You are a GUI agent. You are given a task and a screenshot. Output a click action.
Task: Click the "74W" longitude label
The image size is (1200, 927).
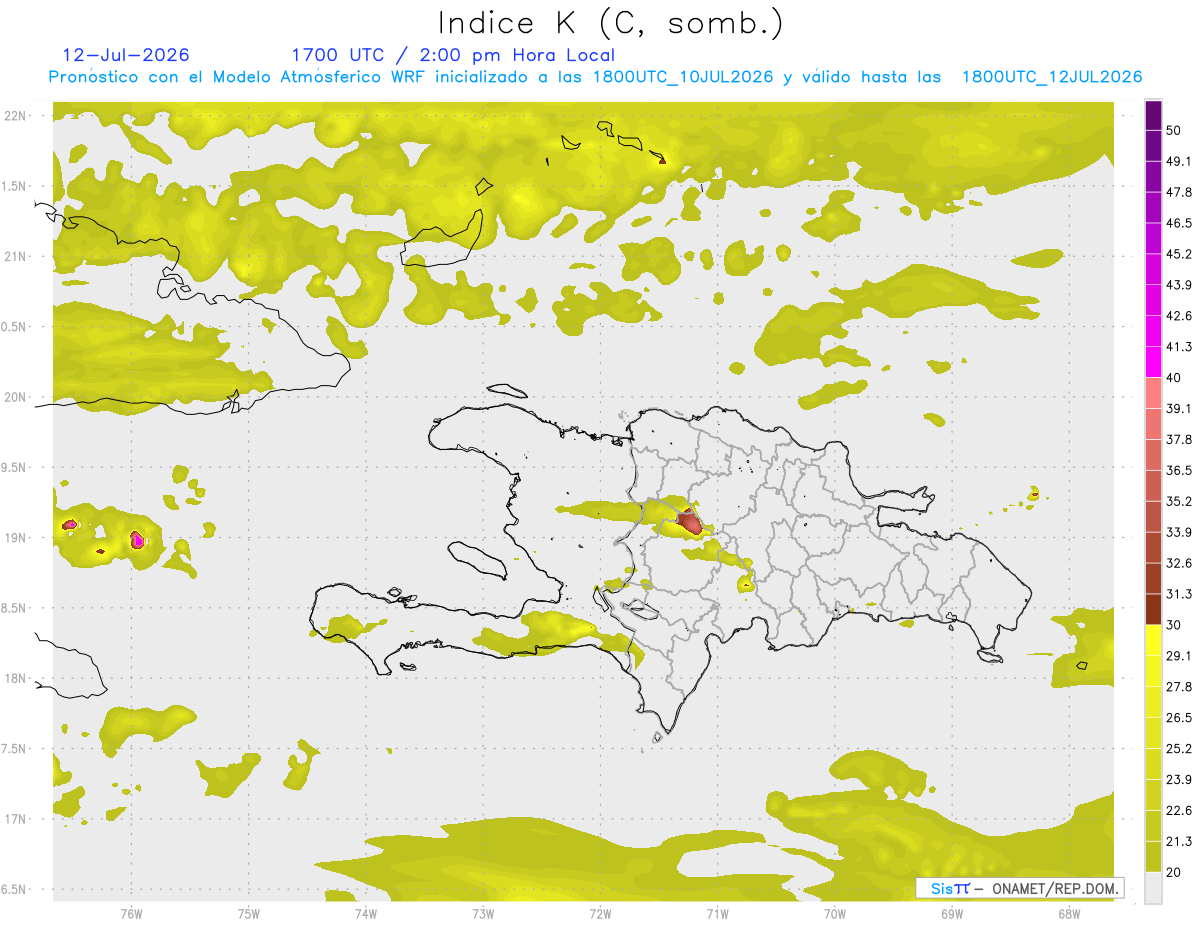(365, 913)
